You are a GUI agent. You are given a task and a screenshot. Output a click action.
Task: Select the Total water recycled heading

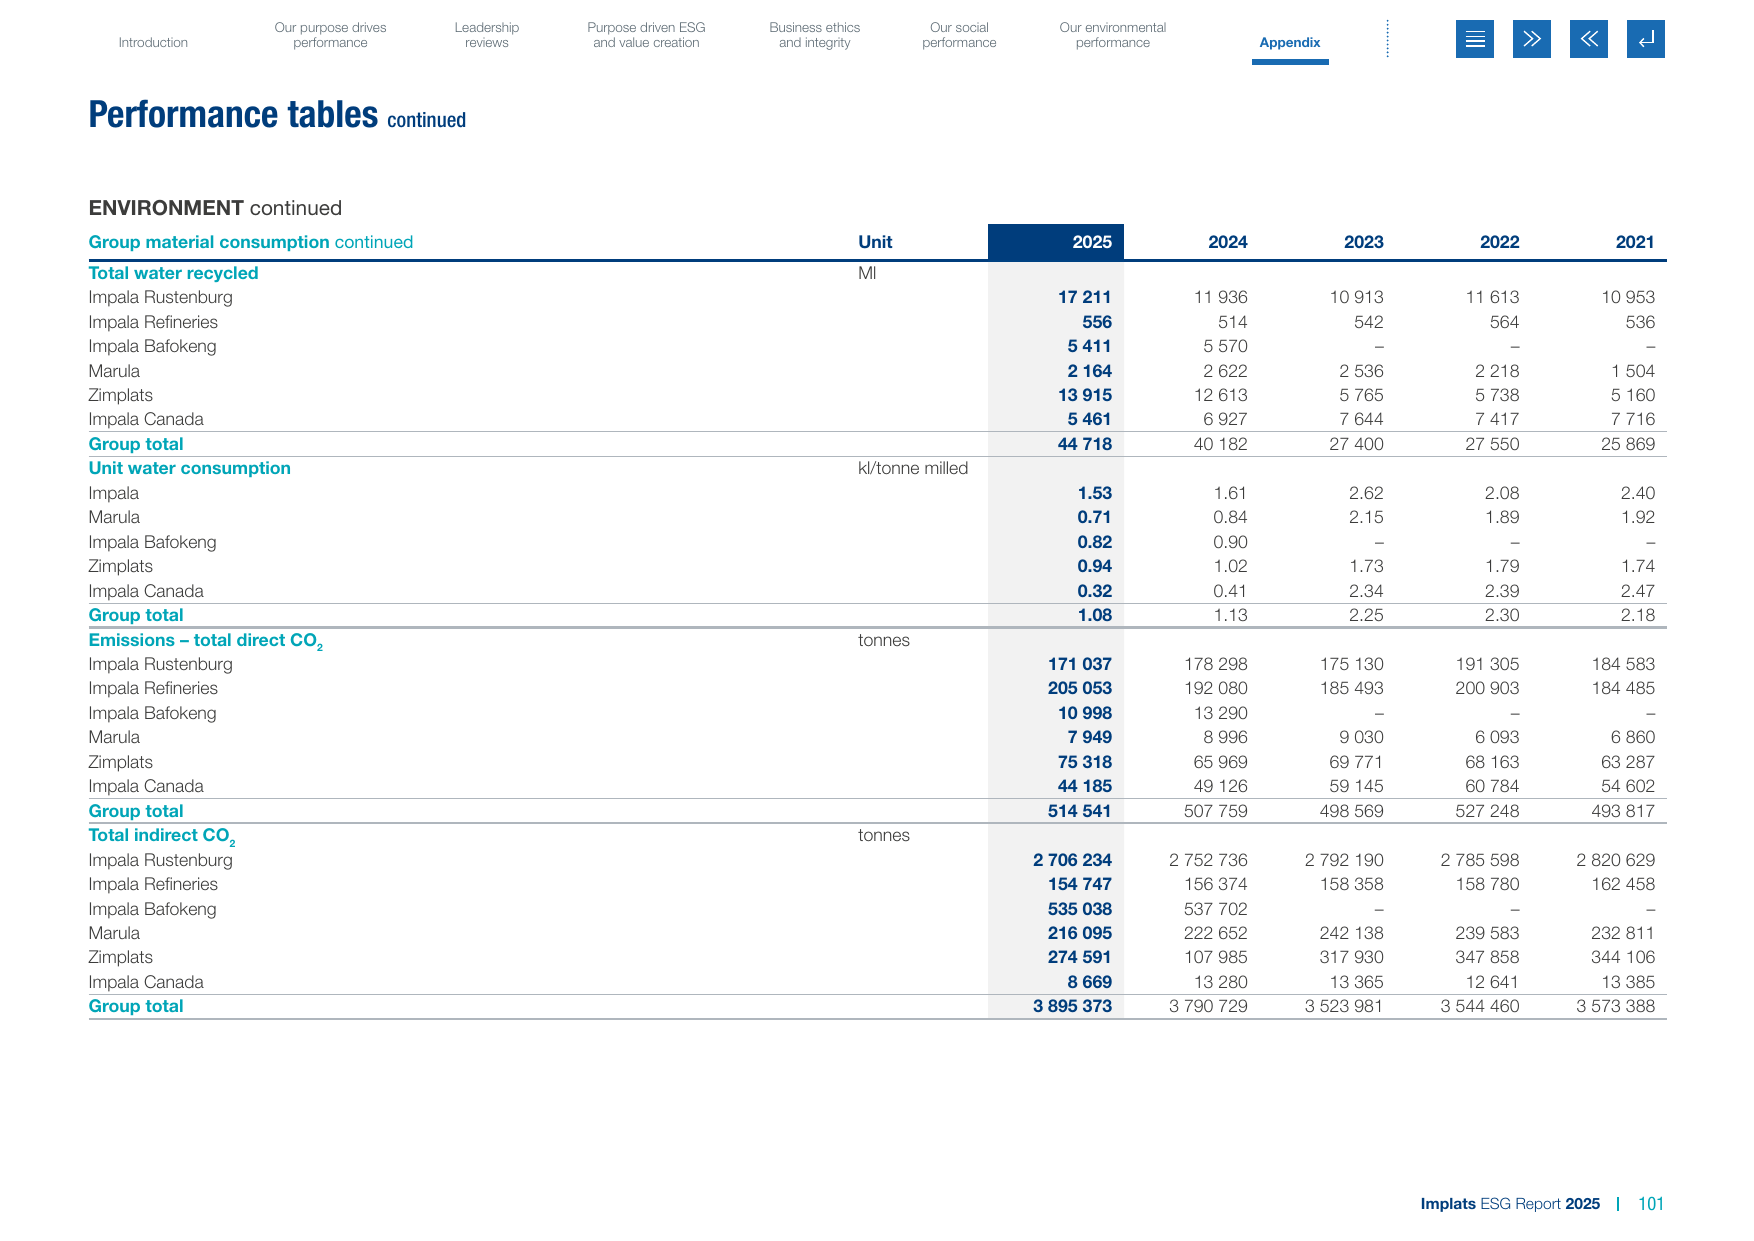(x=173, y=273)
